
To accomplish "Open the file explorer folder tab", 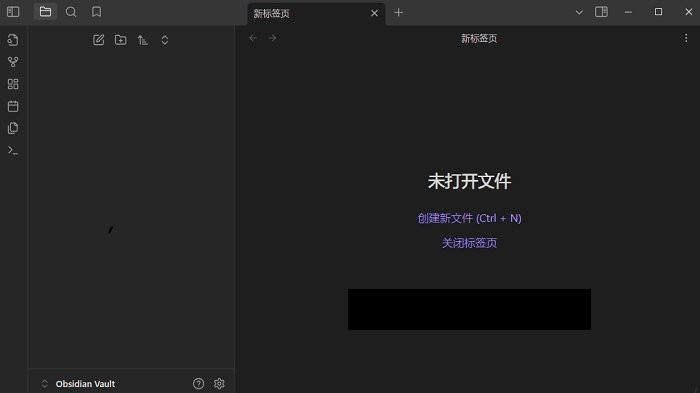I will [45, 12].
